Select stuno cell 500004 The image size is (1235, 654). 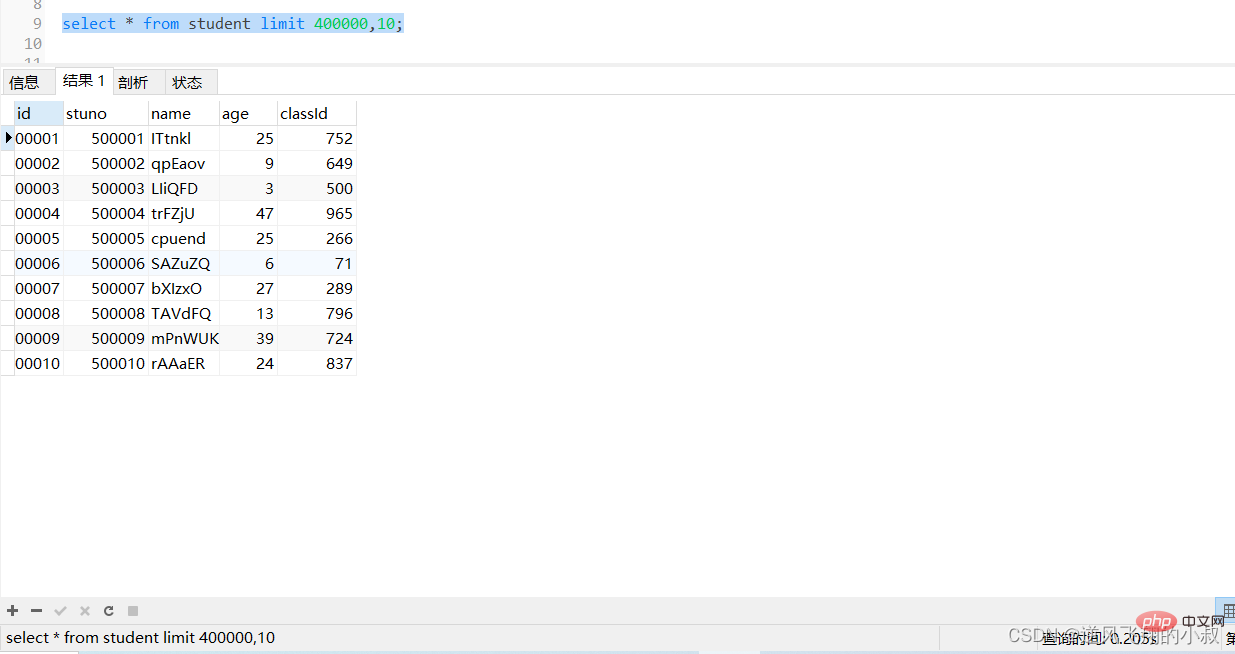click(106, 213)
